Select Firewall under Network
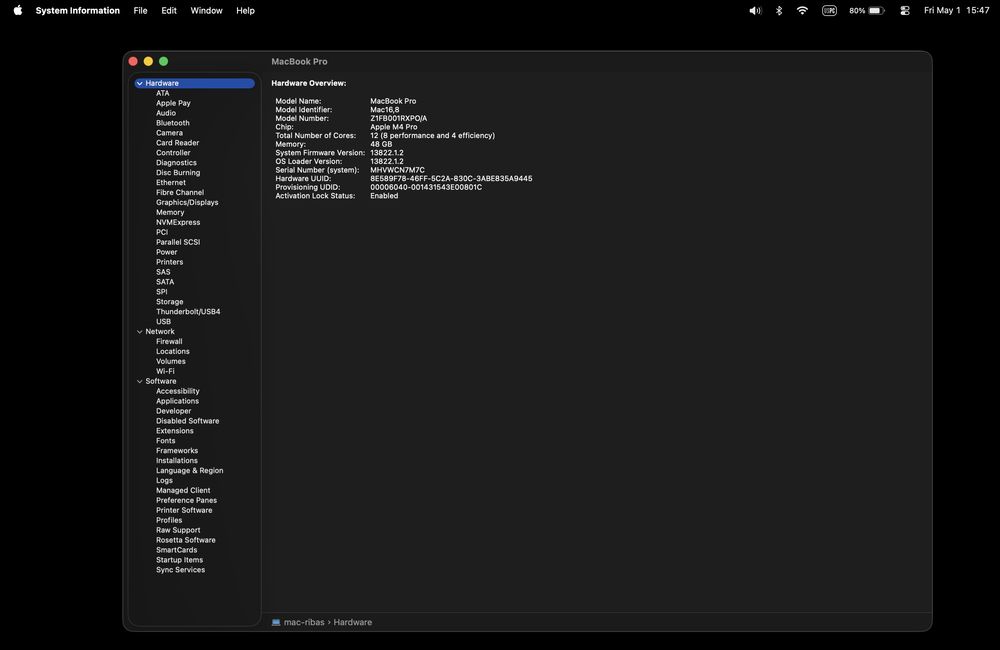The height and width of the screenshot is (650, 1000). pos(169,341)
